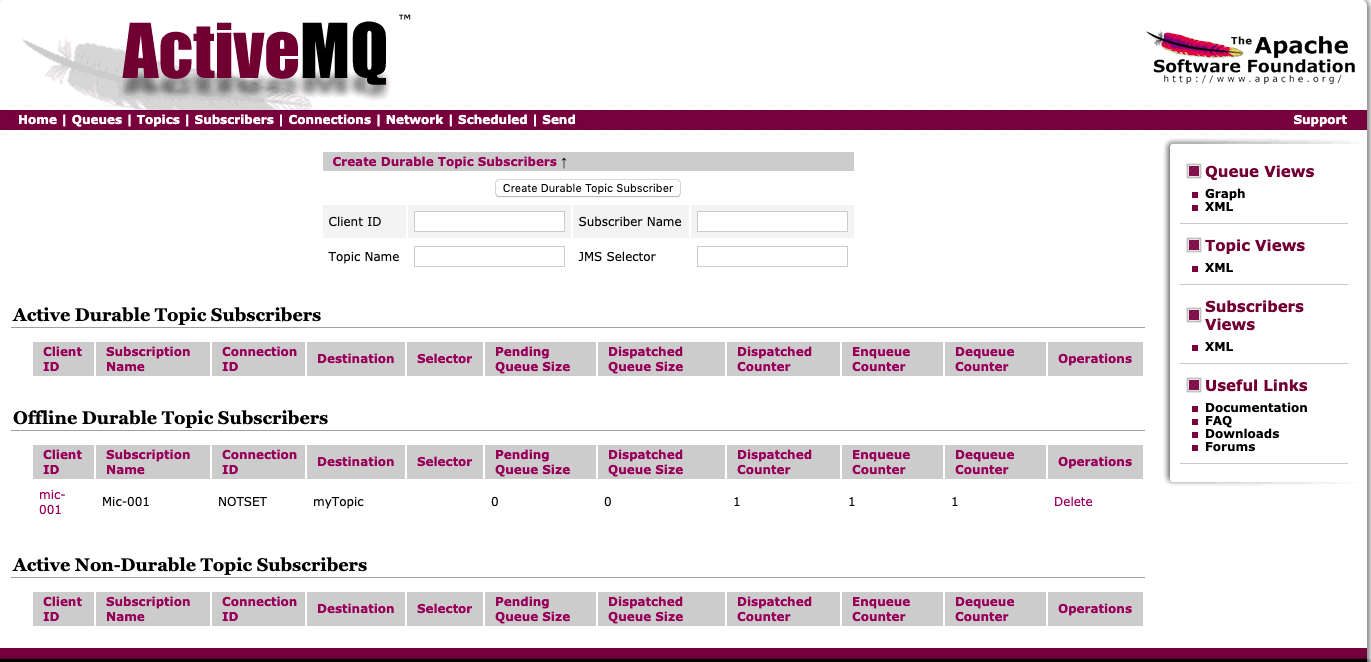Open the Connections page

click(330, 119)
